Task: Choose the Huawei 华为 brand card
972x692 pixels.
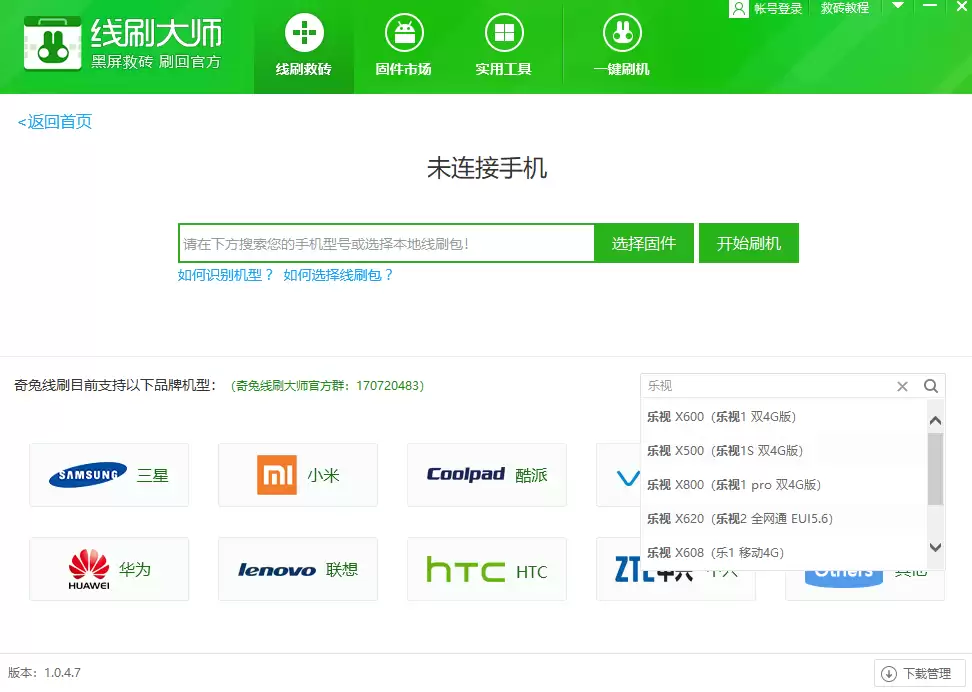Action: [x=109, y=569]
